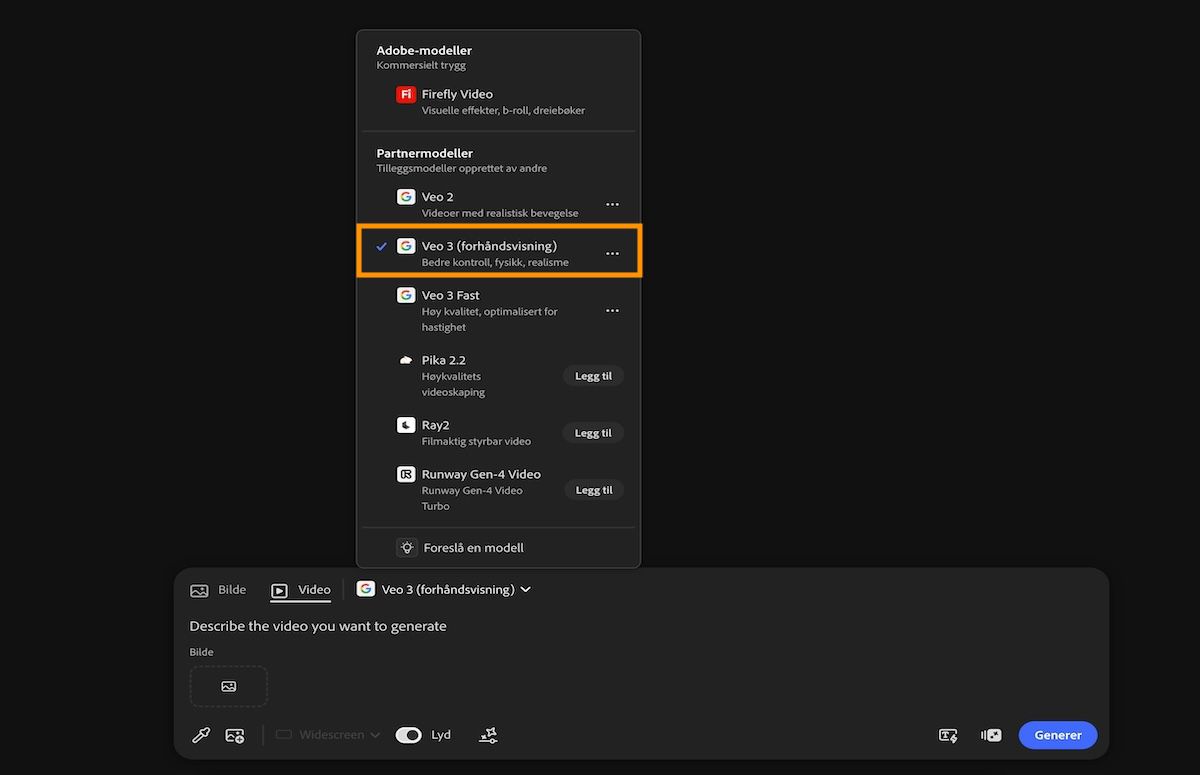Select the Pika 2.2 model entry

498,375
